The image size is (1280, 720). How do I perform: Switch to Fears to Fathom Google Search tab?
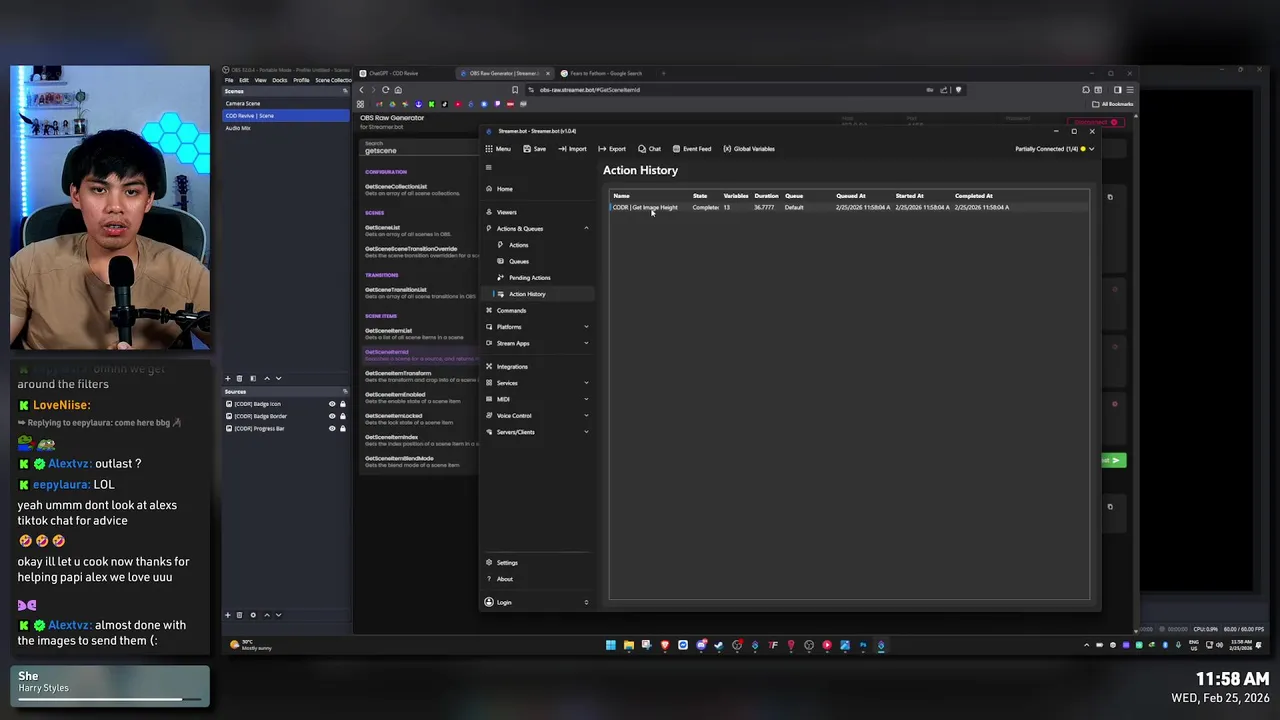tap(607, 73)
